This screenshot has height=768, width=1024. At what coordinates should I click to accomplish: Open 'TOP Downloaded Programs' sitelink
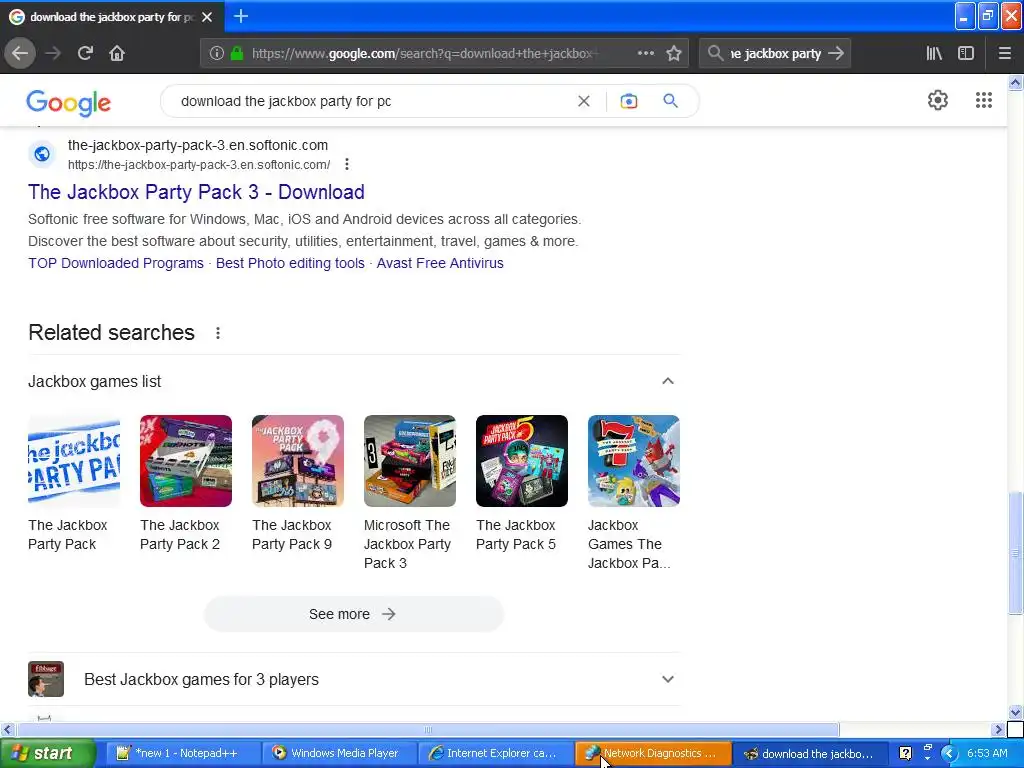pyautogui.click(x=116, y=263)
